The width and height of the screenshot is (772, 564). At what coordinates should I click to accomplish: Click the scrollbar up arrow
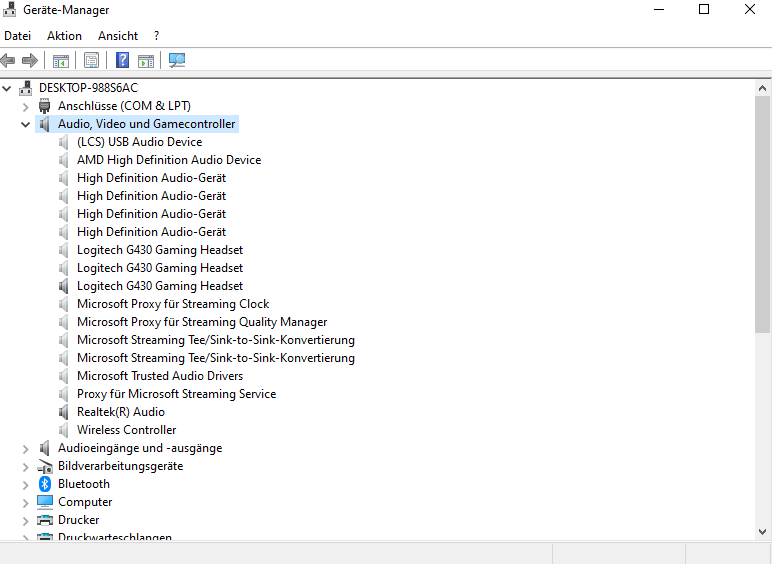pos(763,89)
